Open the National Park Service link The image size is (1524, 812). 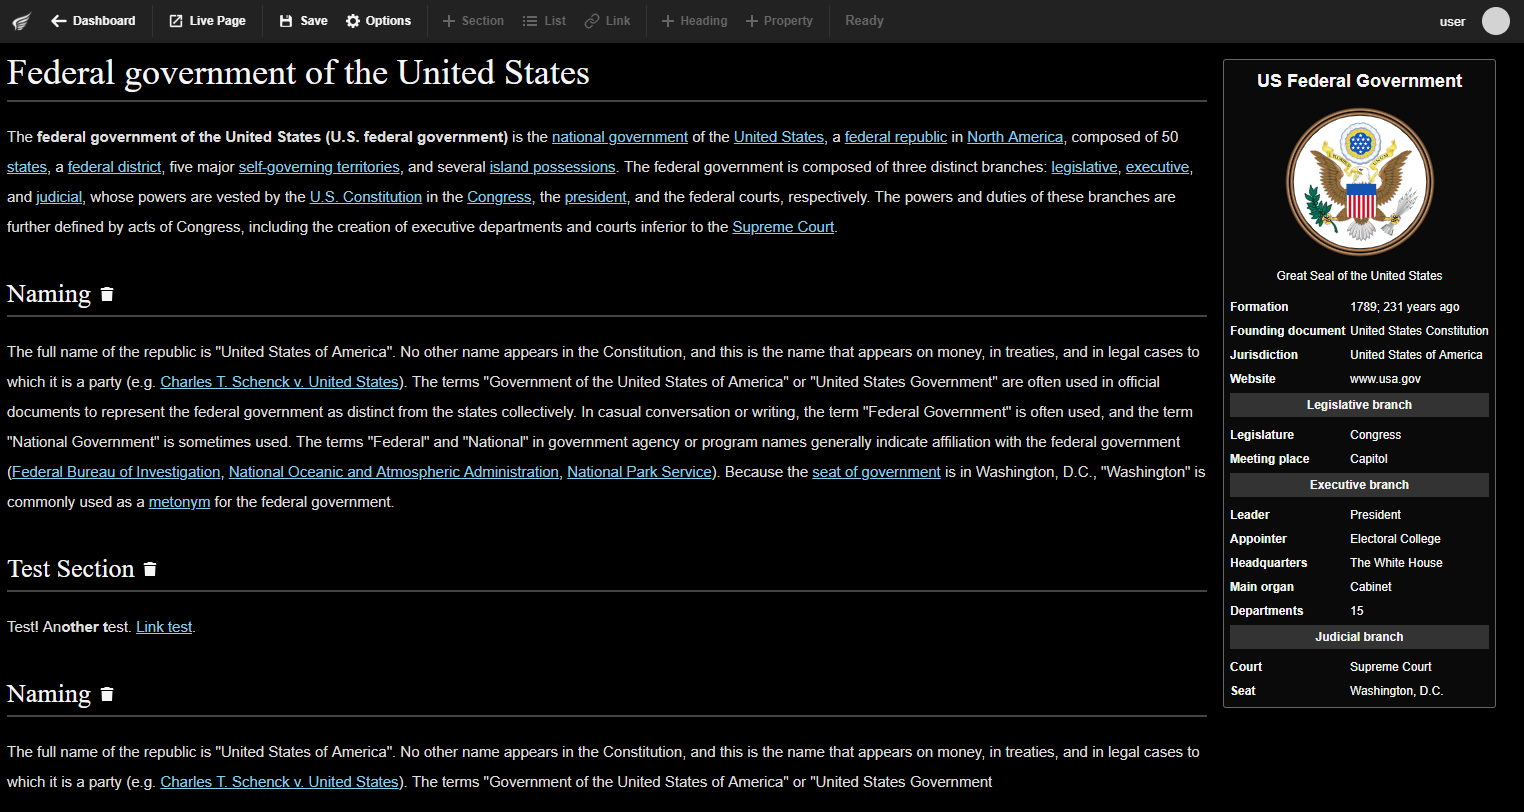[x=639, y=472]
